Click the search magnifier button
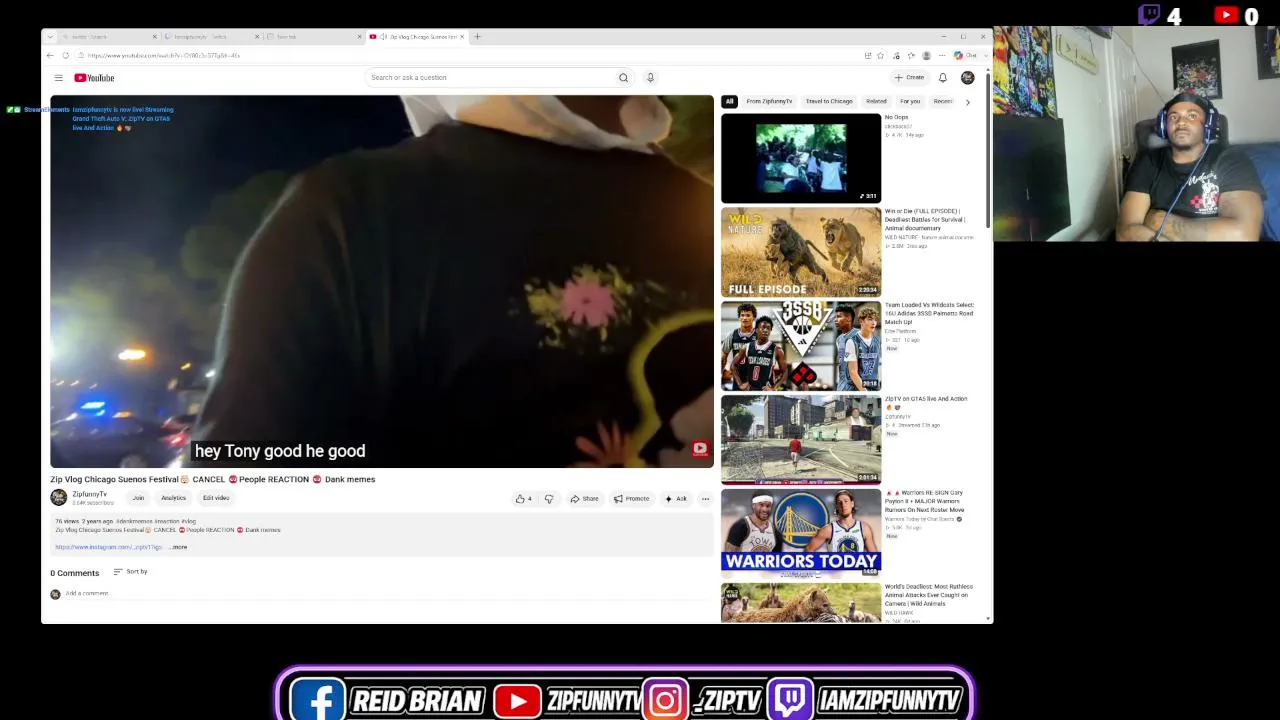 623,78
